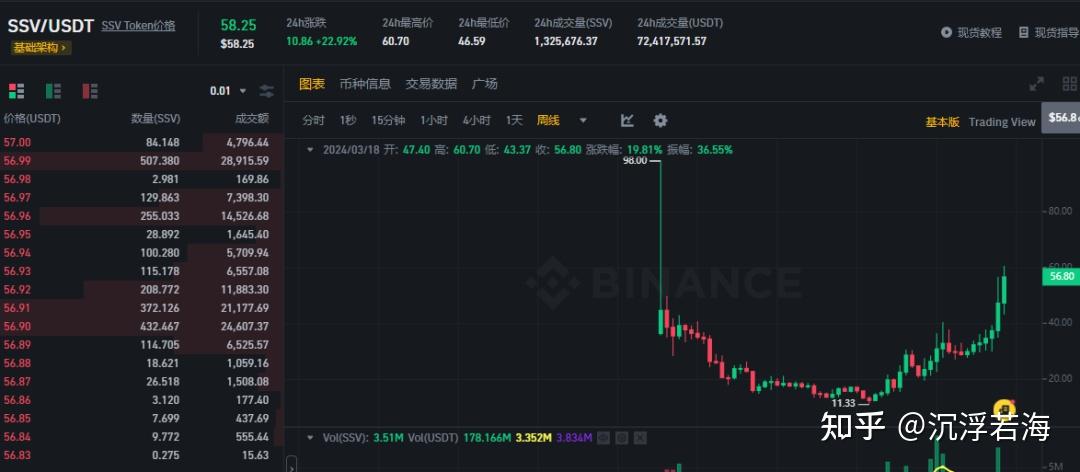Show combined buy and sell order book view
This screenshot has height=472, width=1080.
coord(17,91)
